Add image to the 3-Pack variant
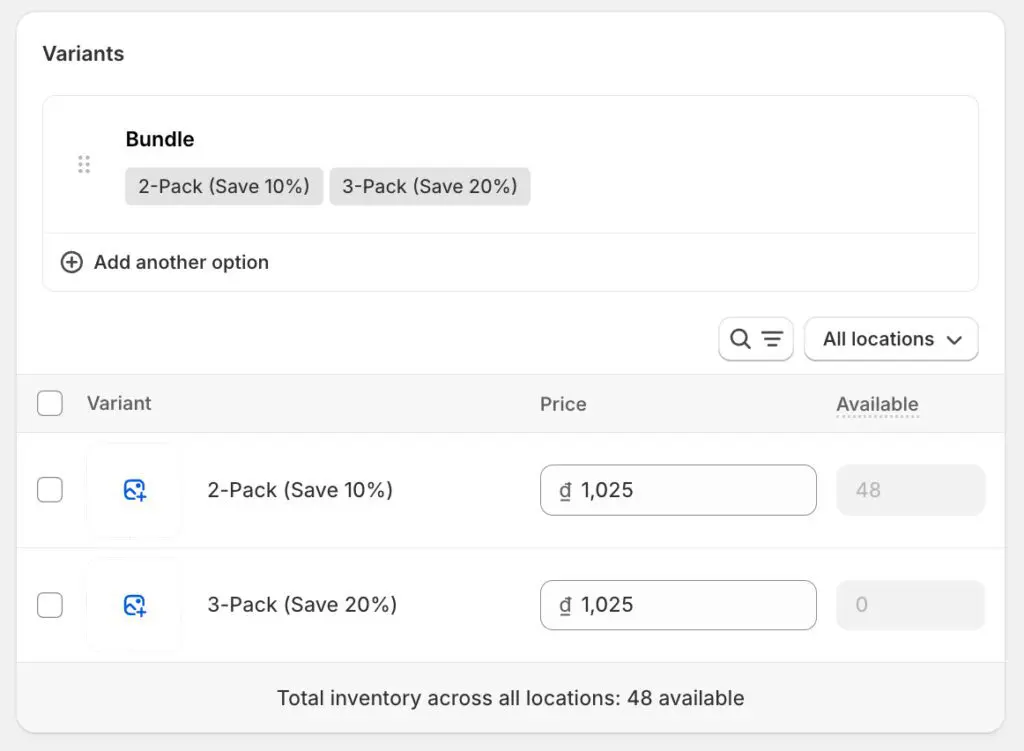Screen dimensions: 1024x751 pos(135,605)
